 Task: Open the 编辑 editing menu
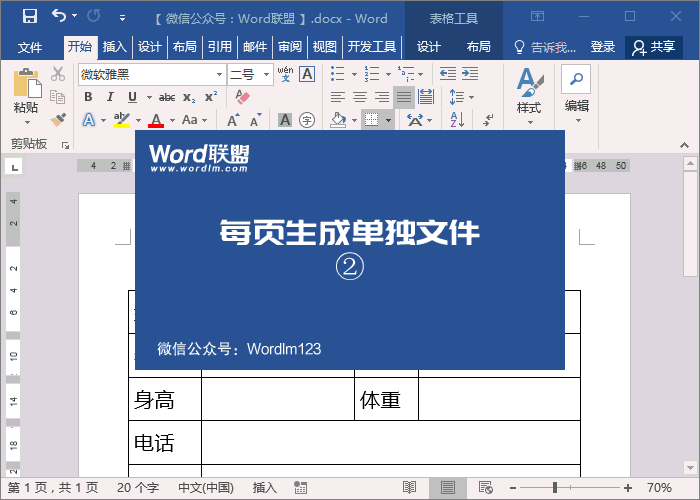577,95
